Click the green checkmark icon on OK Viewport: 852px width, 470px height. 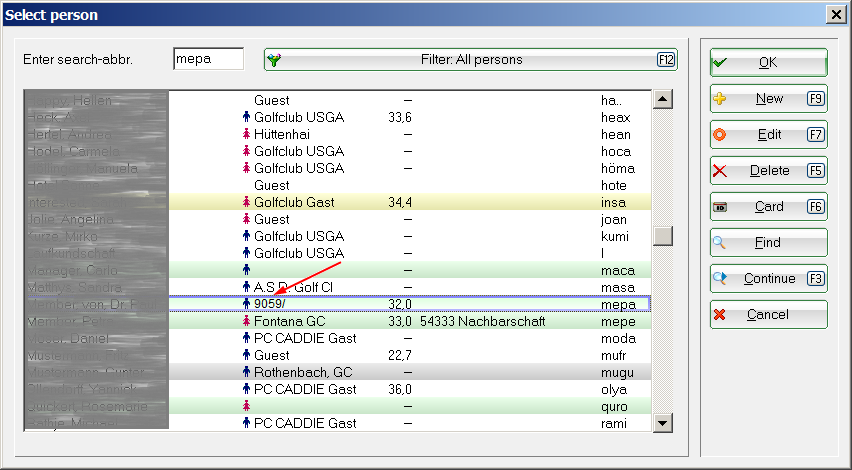pos(720,62)
